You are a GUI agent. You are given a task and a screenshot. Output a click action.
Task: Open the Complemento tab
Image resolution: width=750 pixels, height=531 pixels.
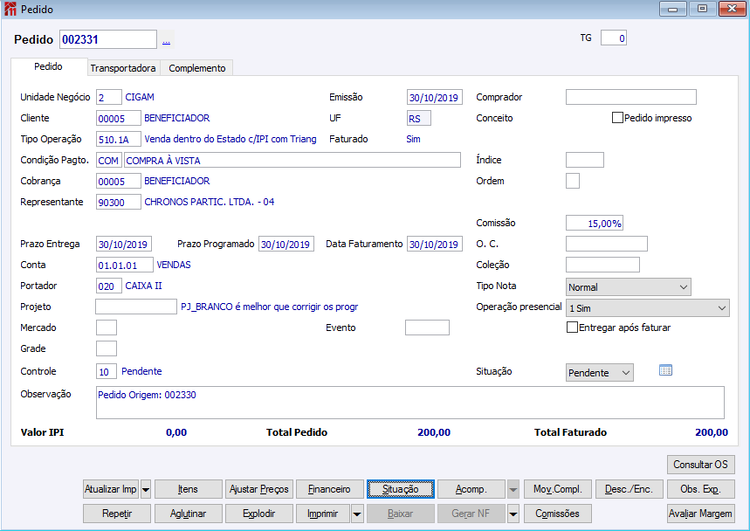(197, 68)
